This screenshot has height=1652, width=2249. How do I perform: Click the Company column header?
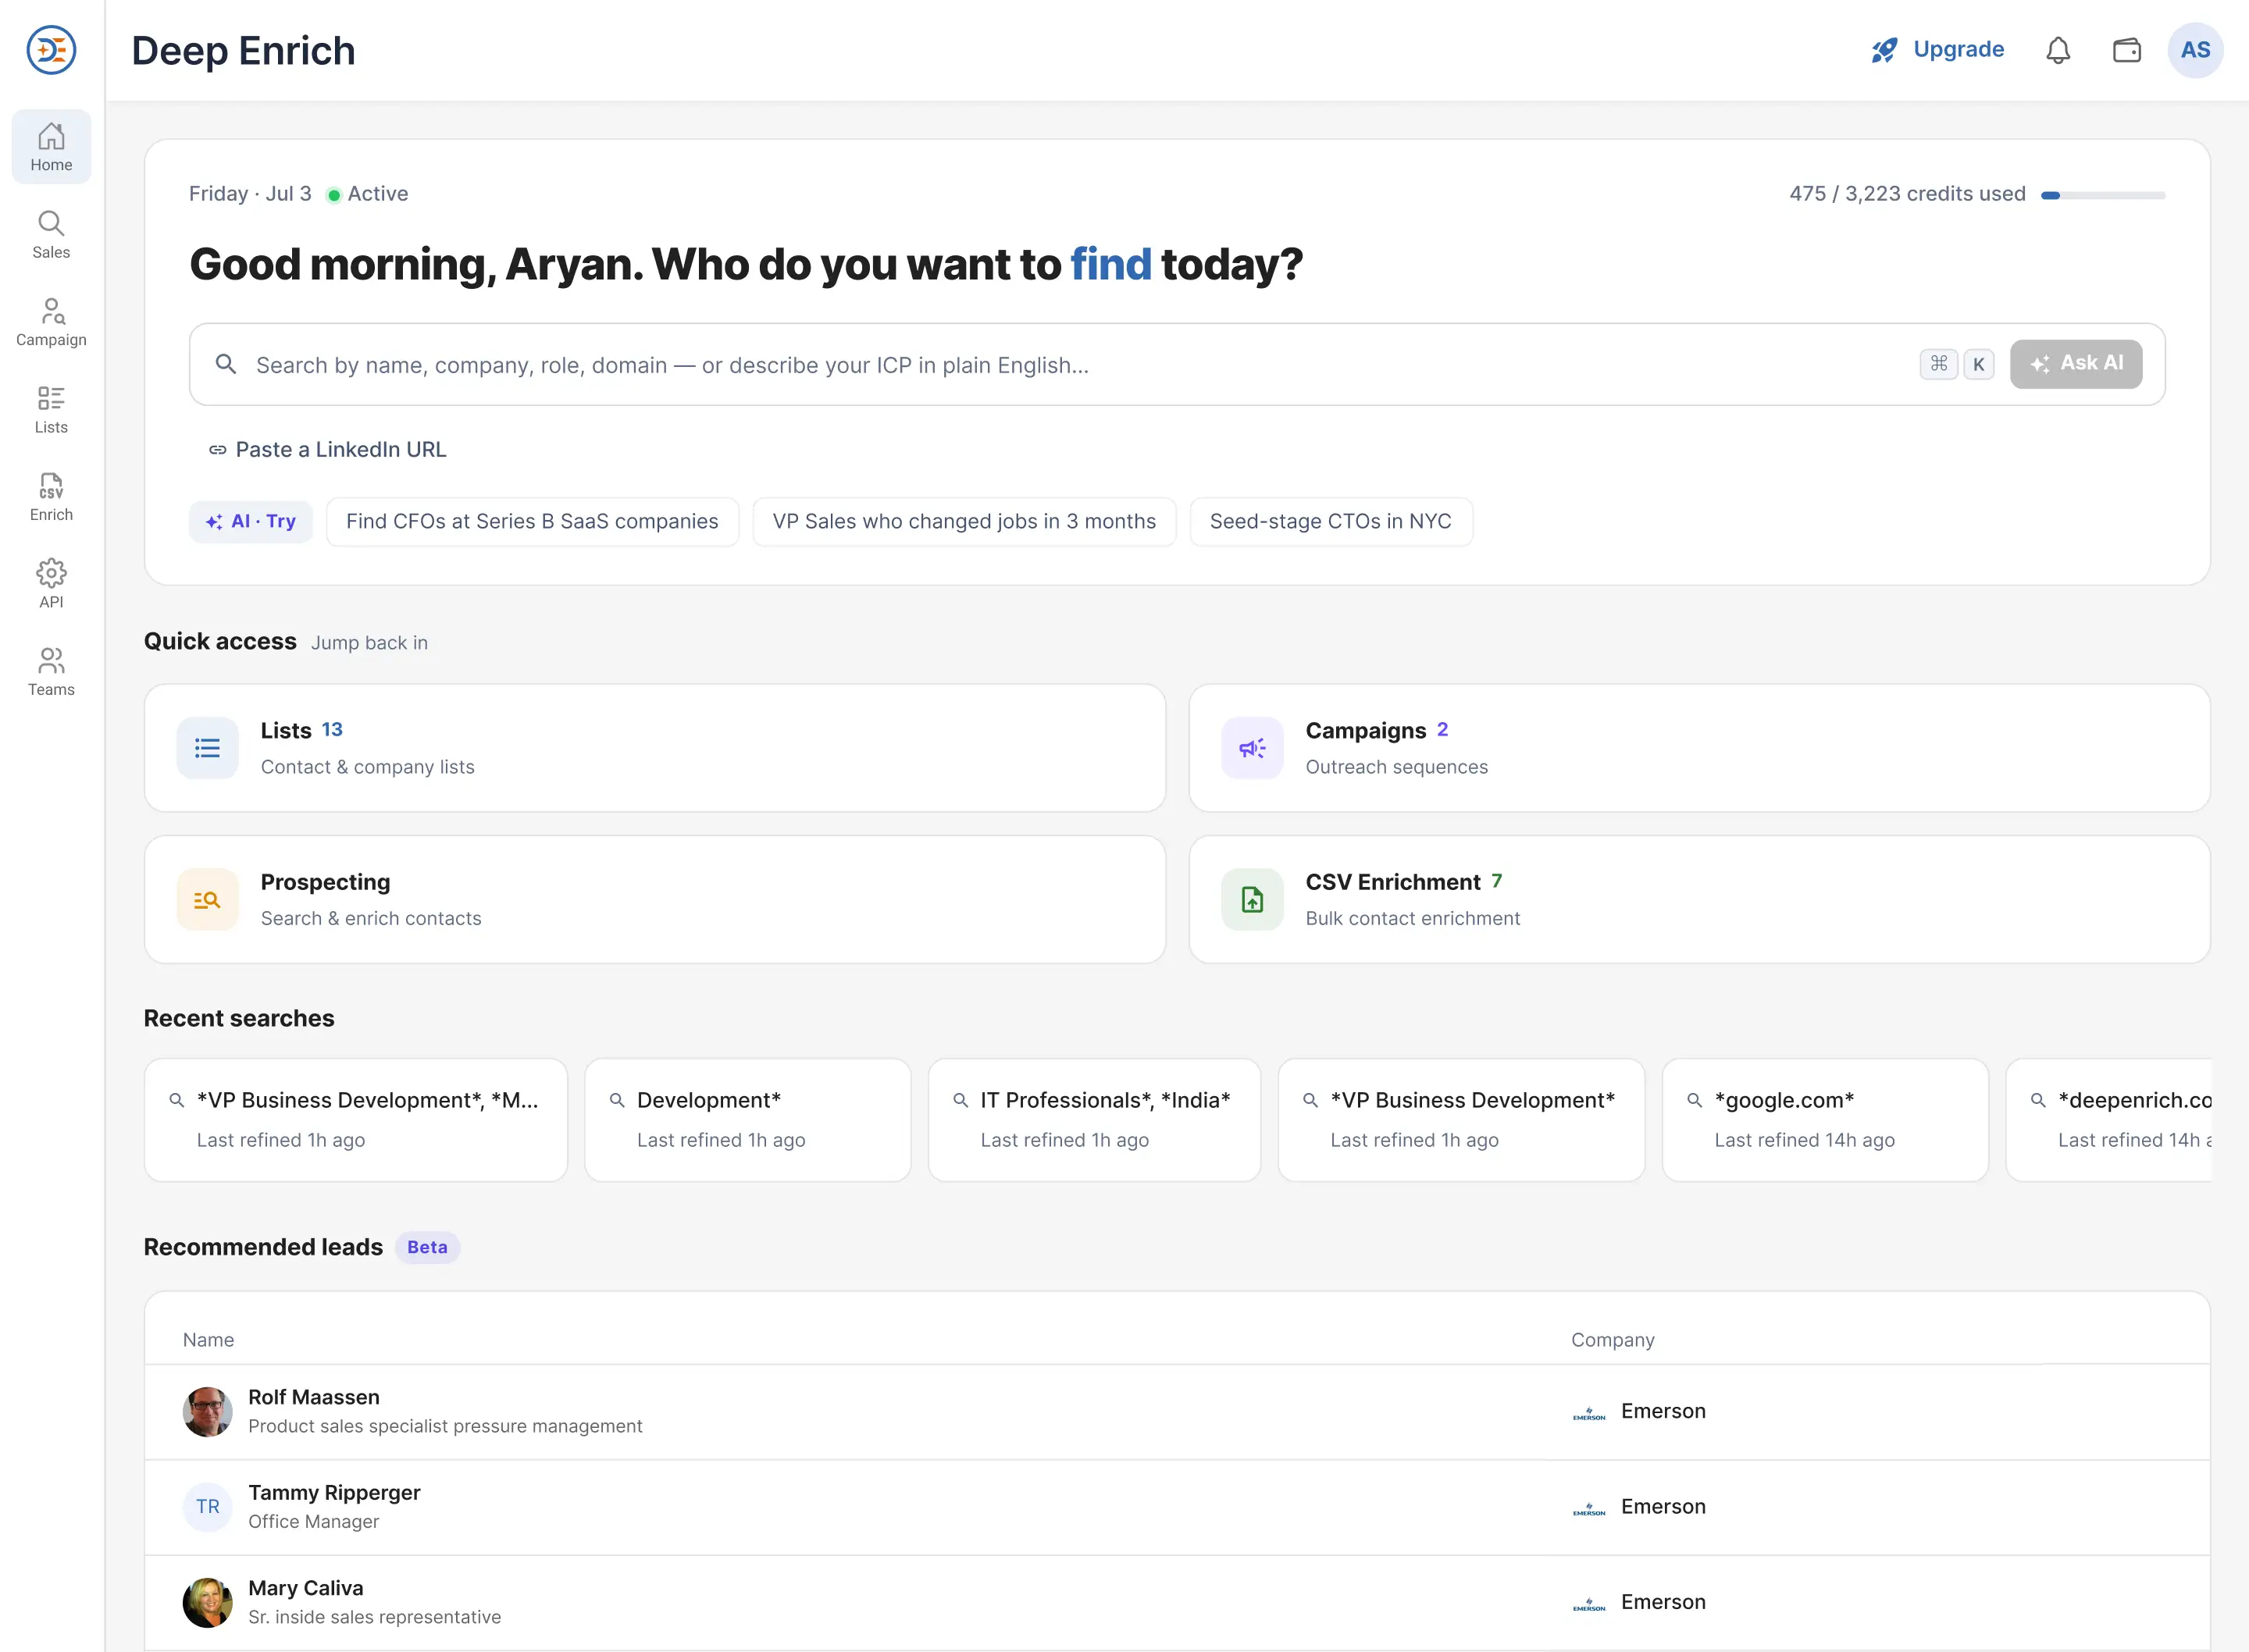(1612, 1340)
